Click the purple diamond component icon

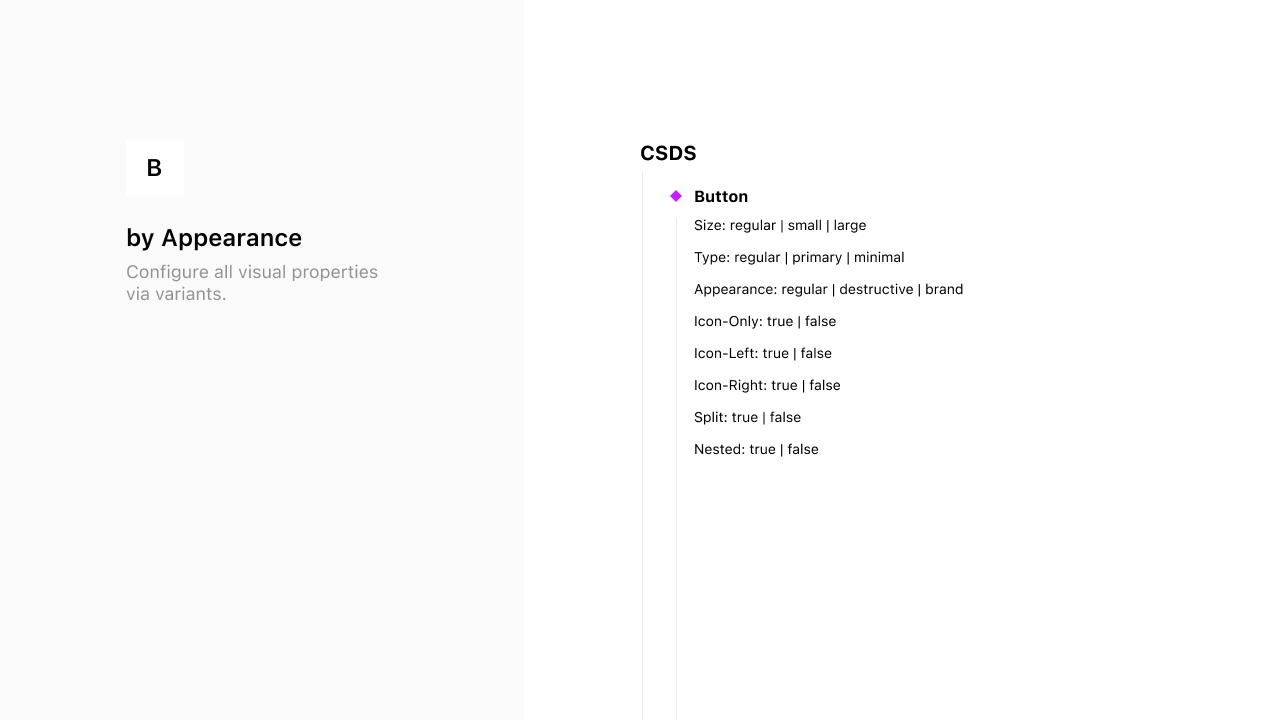point(676,196)
